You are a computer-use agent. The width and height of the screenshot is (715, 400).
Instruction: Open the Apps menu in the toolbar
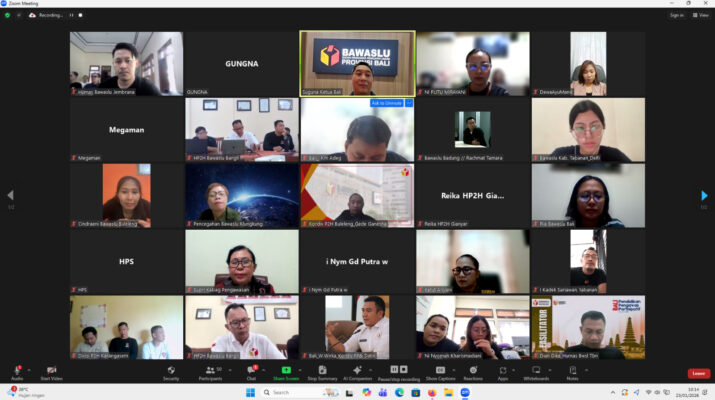pyautogui.click(x=503, y=372)
